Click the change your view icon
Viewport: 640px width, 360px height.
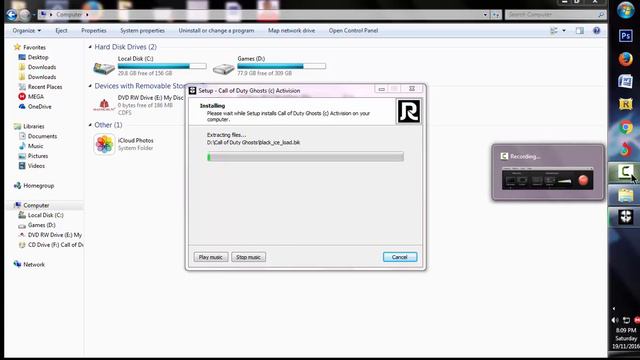(x=554, y=31)
